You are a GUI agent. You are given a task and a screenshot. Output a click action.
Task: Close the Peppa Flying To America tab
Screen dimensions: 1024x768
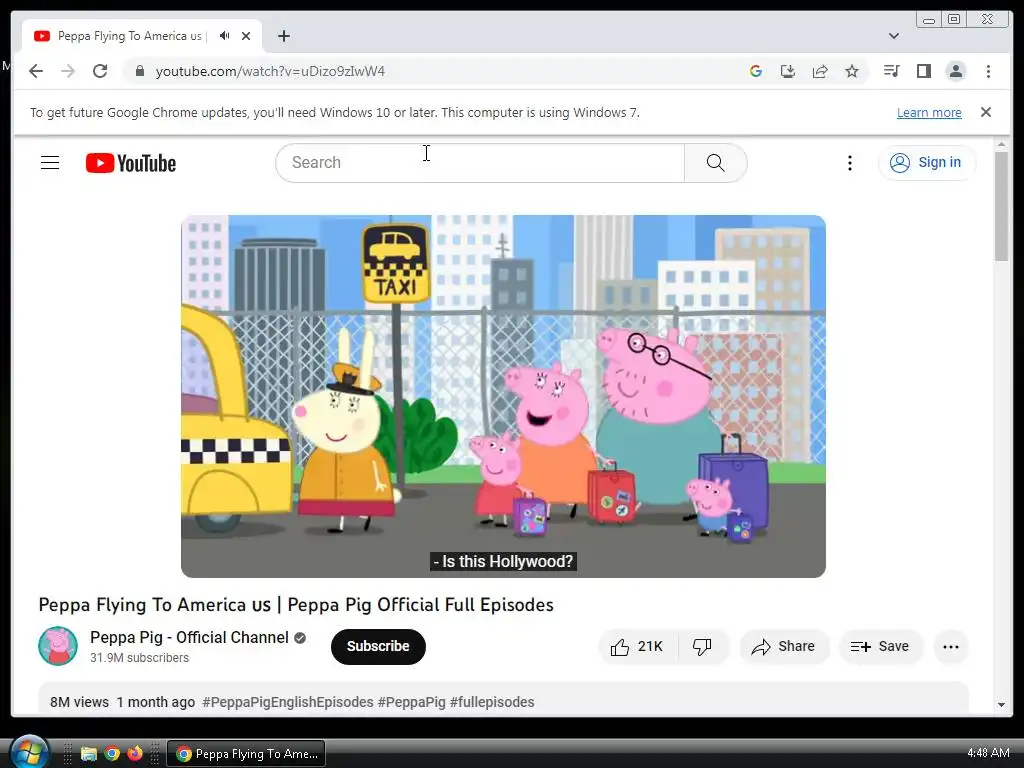point(246,36)
